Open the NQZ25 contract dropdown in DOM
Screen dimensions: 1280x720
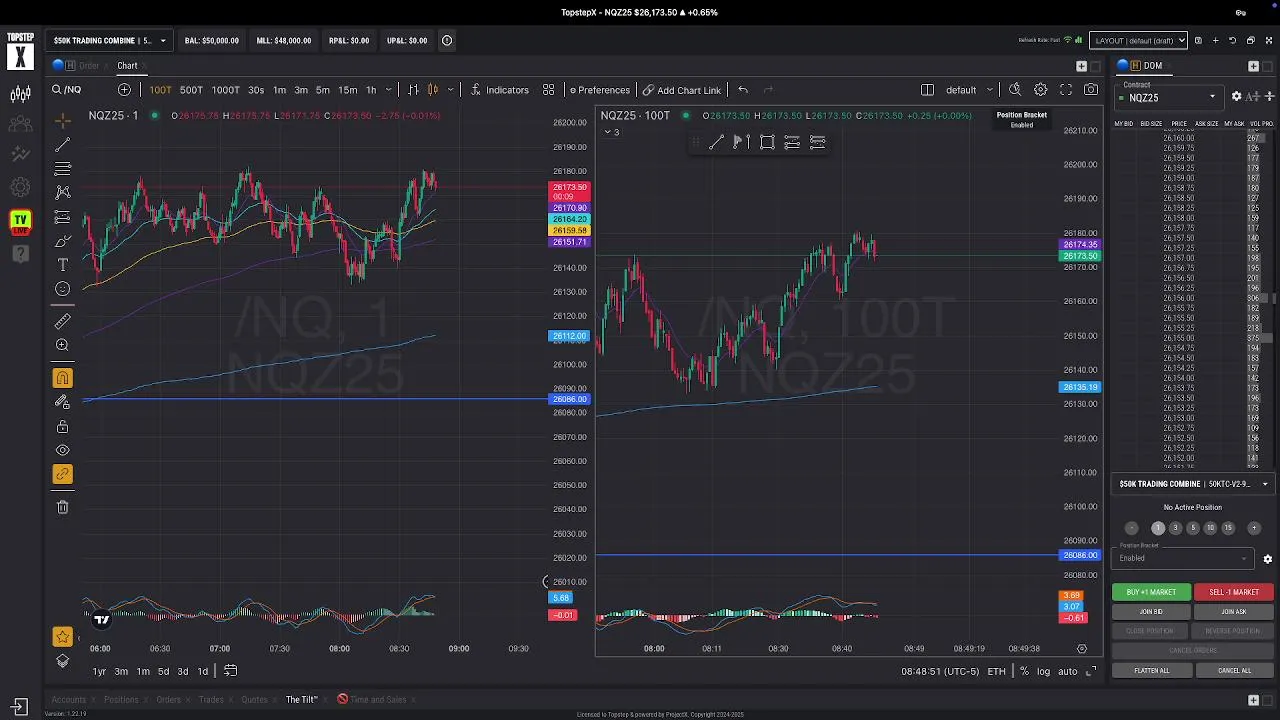(1167, 98)
